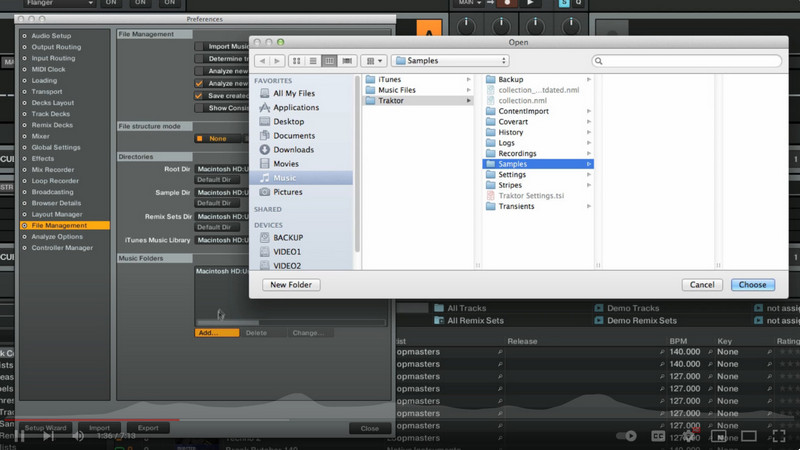800x450 pixels.
Task: Select File Management preferences
Action: tap(65, 226)
